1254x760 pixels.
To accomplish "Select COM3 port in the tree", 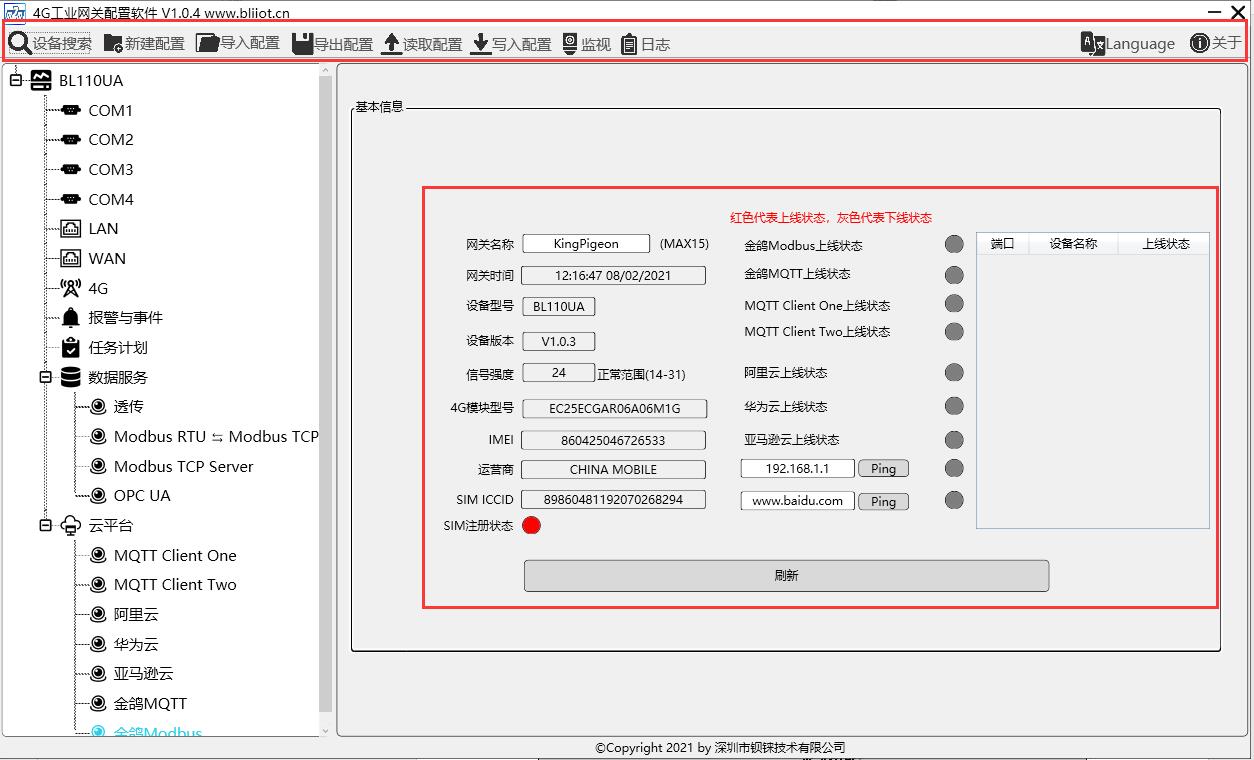I will 110,170.
